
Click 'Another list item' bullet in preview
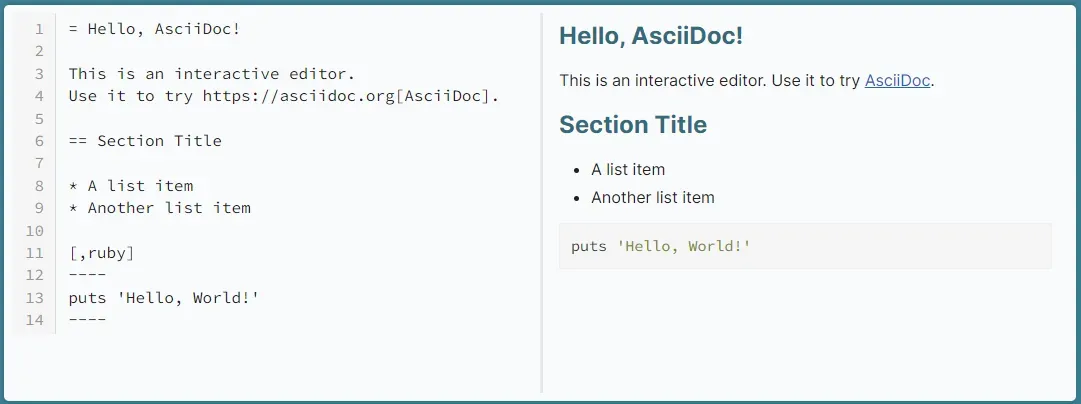point(653,197)
